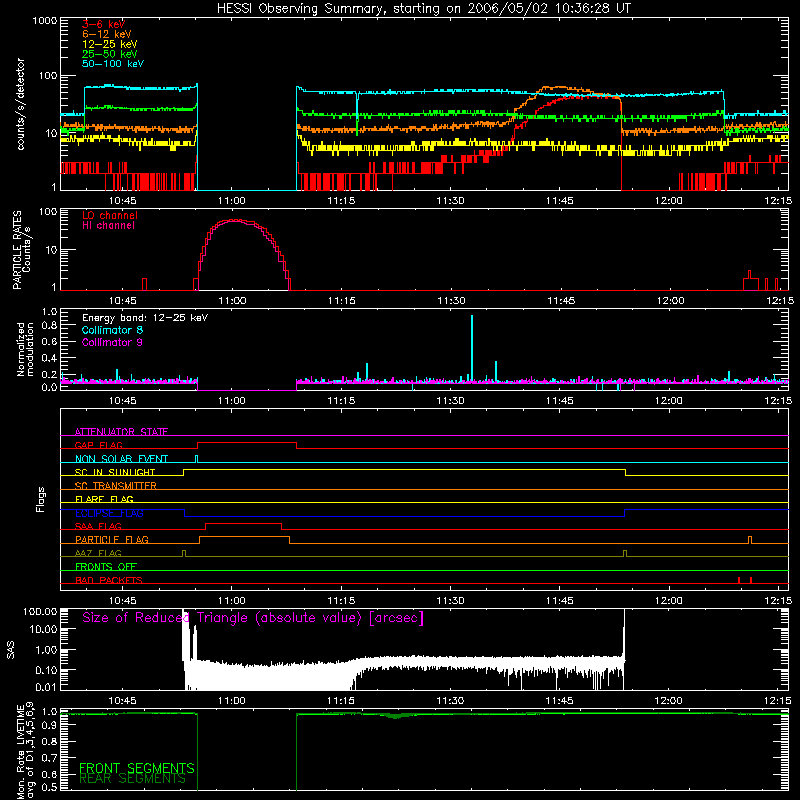The width and height of the screenshot is (800, 800).
Task: Click the 11:30 label under particle rates panel
Action: (451, 301)
